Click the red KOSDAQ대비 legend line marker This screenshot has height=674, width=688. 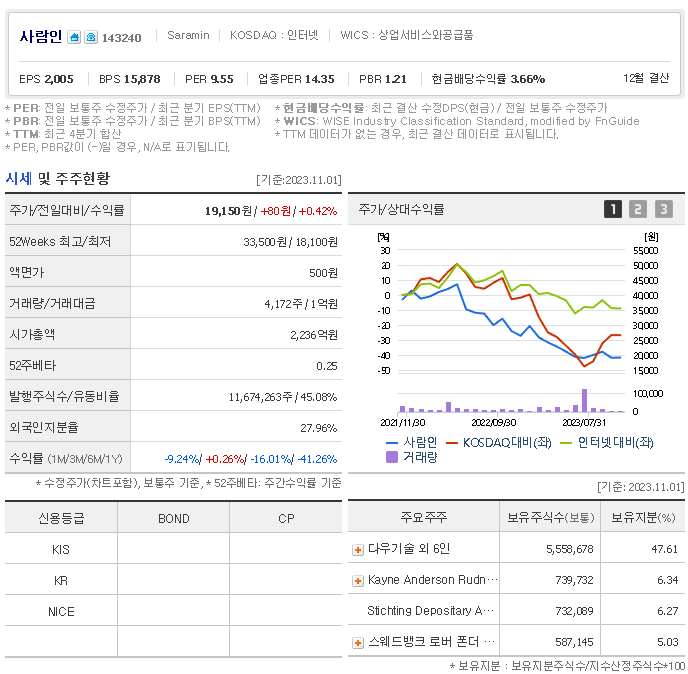[x=452, y=443]
